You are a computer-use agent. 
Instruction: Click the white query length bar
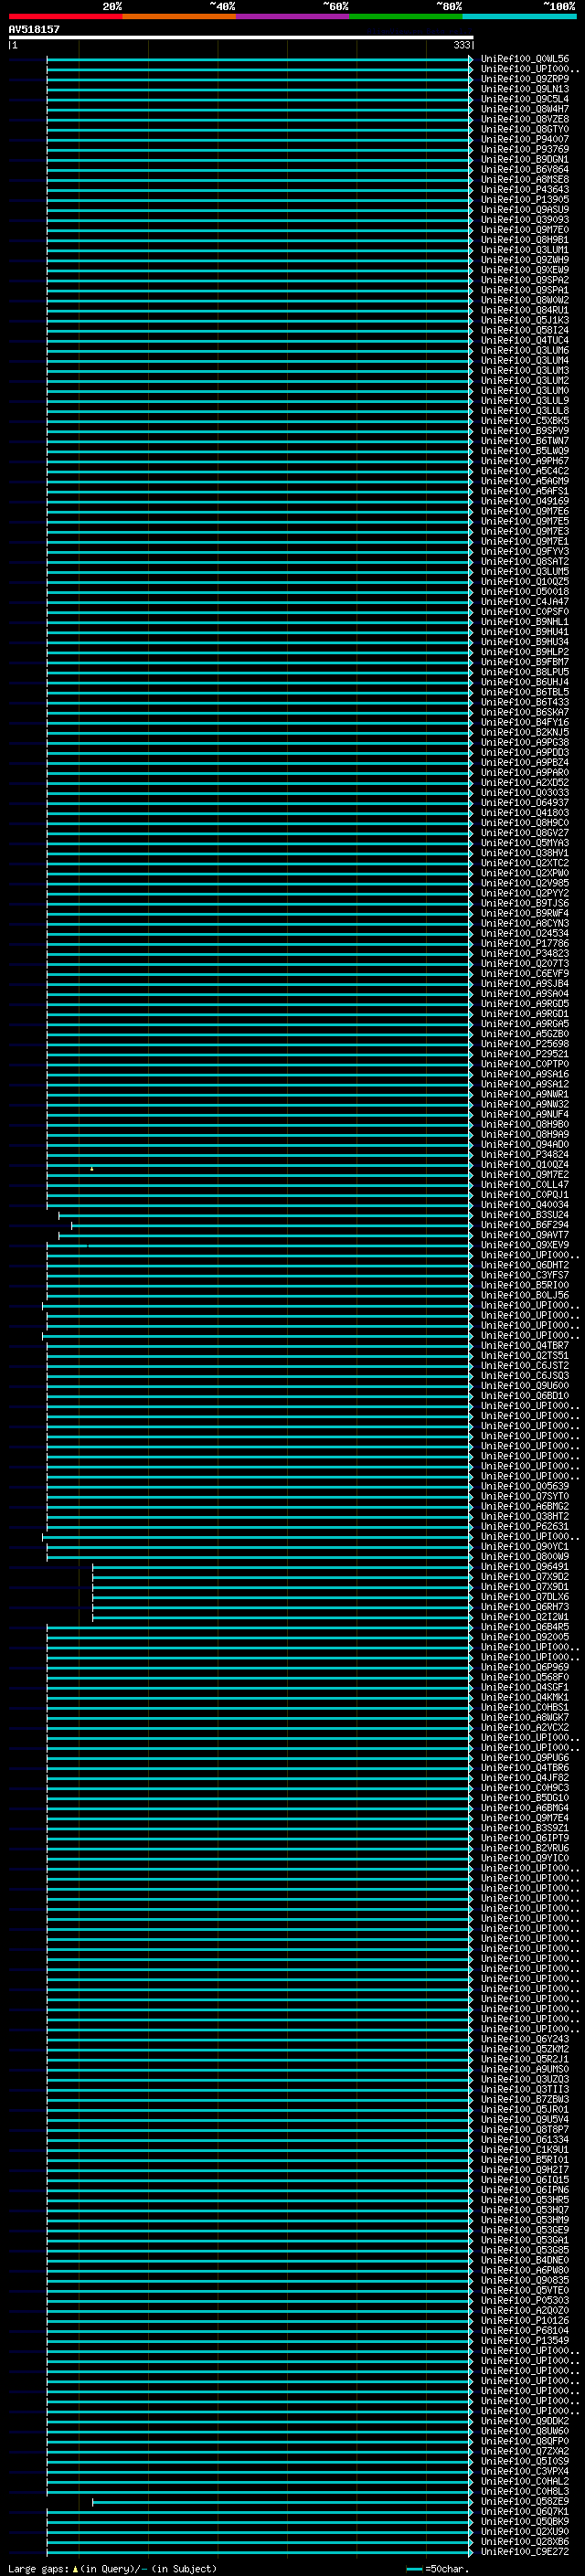pos(241,37)
